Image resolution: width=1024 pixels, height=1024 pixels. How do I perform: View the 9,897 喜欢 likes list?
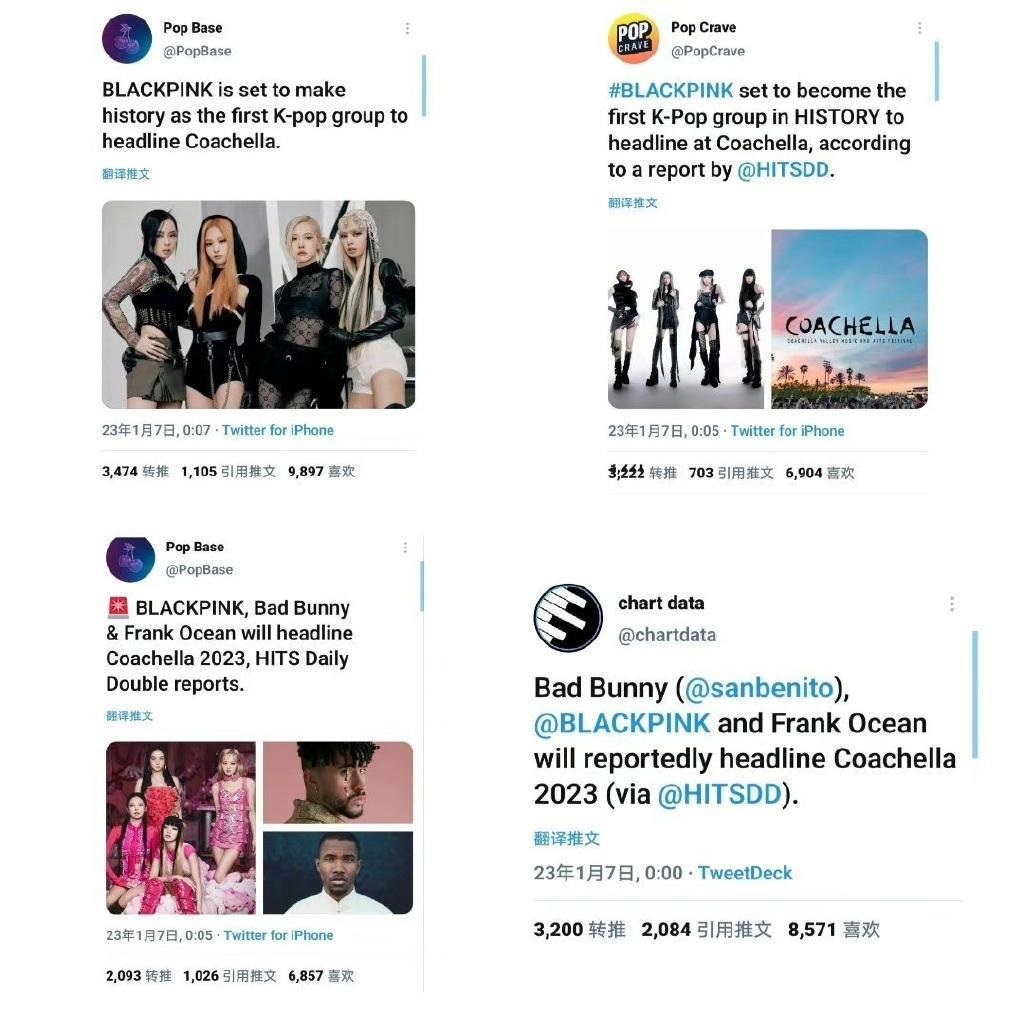[x=321, y=472]
